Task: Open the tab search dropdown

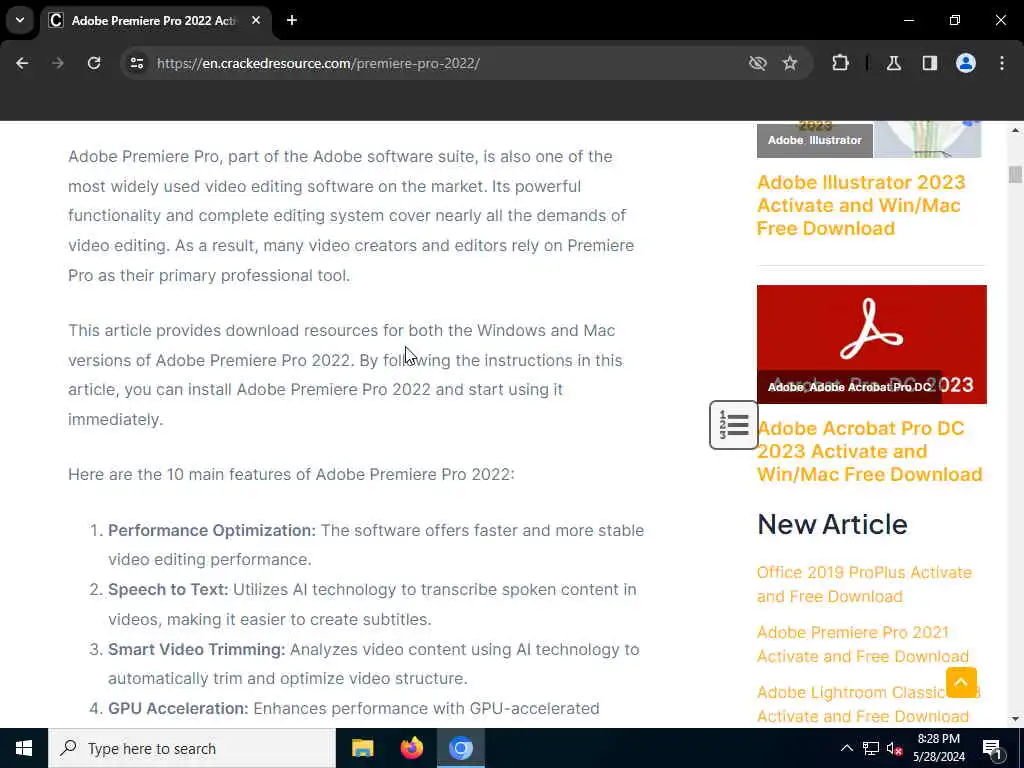Action: (20, 20)
